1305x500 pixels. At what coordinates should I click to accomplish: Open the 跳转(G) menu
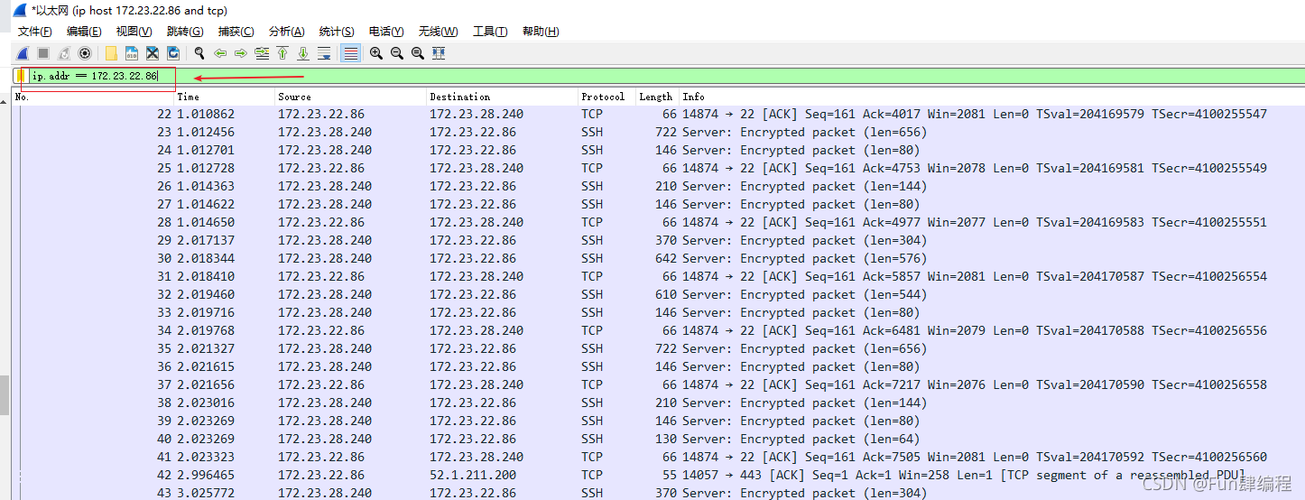click(185, 31)
